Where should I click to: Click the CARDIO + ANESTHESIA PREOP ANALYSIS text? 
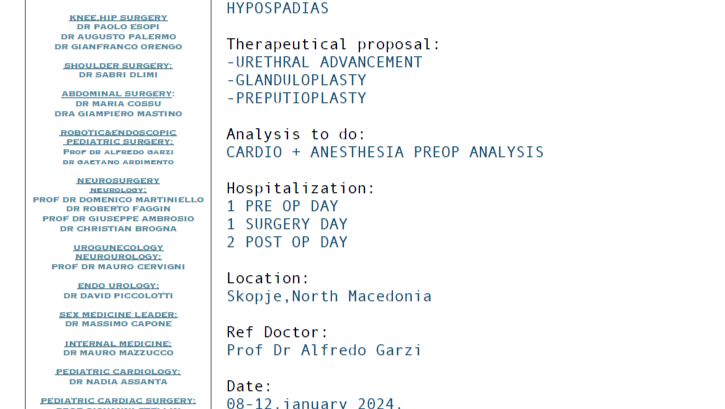pos(385,152)
